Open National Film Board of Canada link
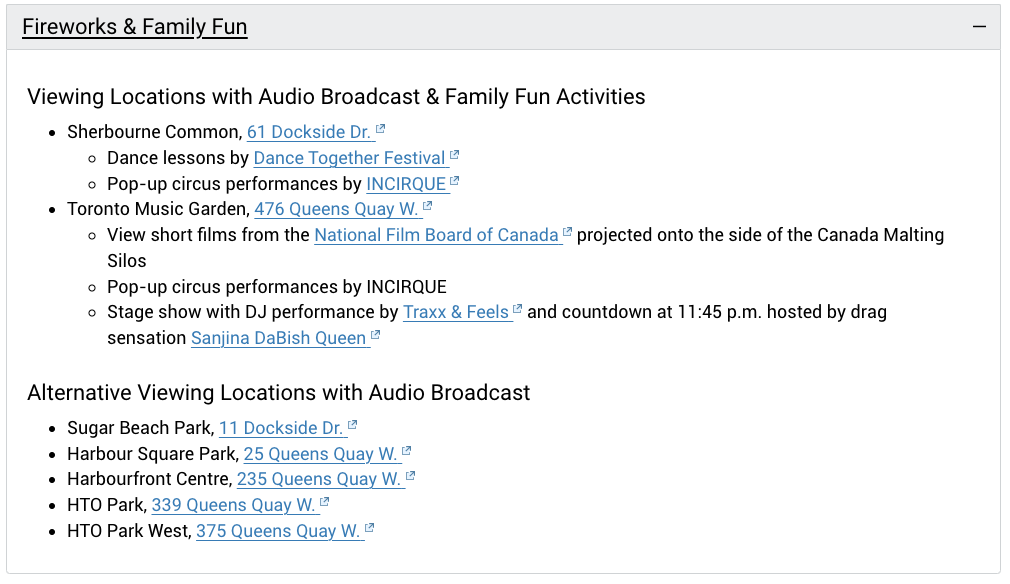This screenshot has height=584, width=1010. tap(436, 235)
